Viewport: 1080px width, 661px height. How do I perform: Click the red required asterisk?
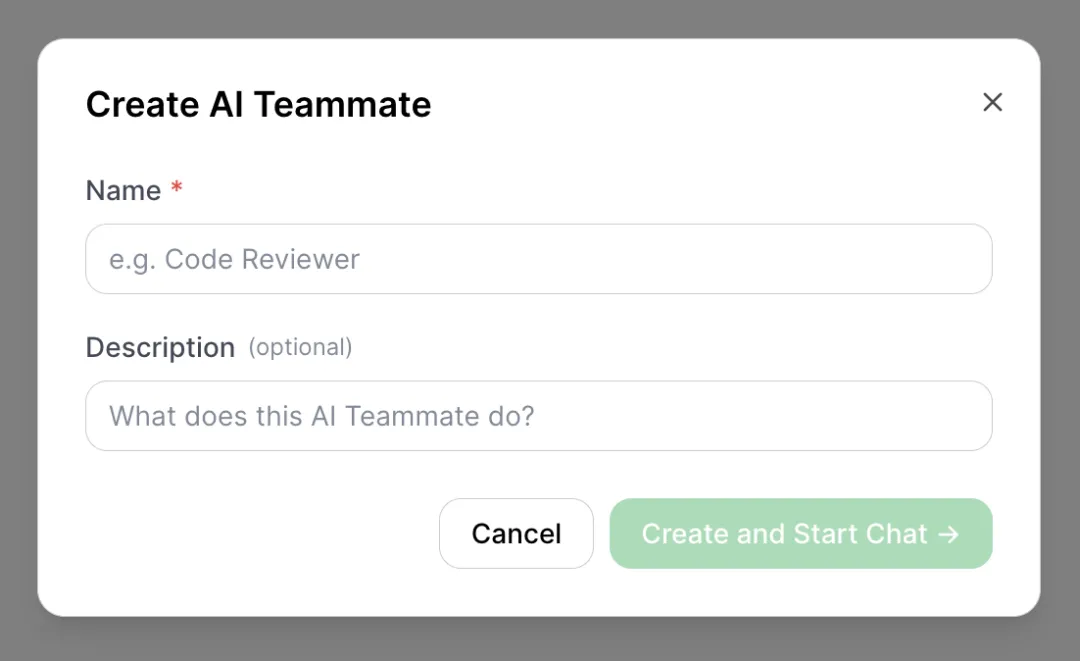(177, 189)
